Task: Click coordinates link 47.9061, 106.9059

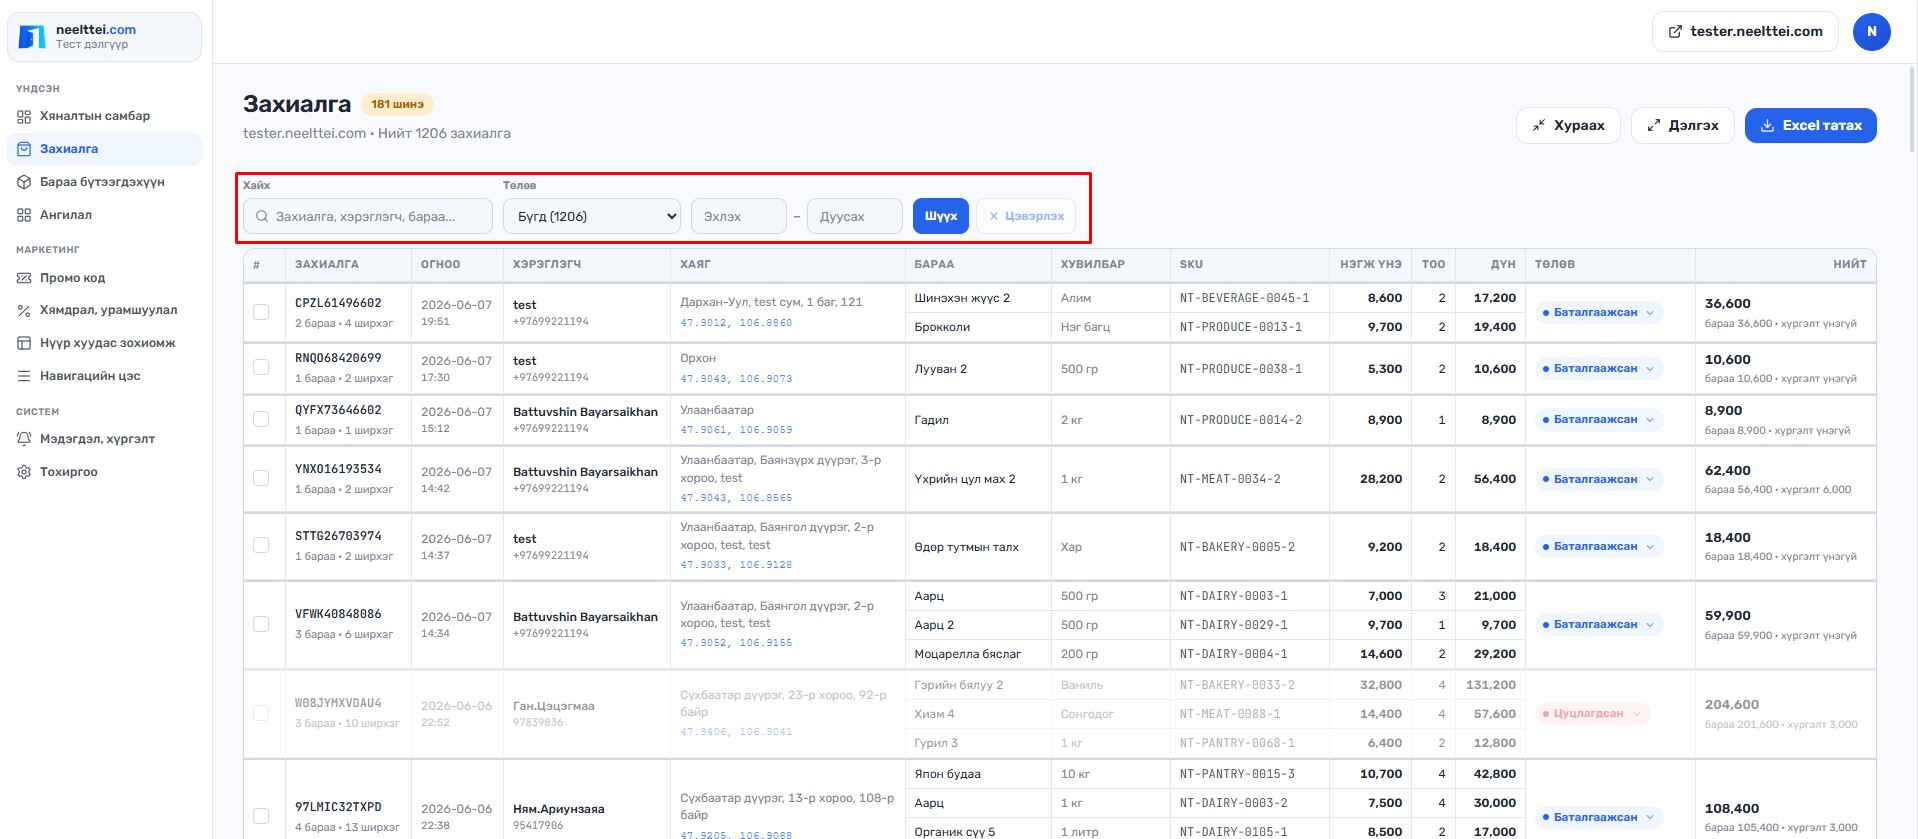Action: click(x=736, y=430)
